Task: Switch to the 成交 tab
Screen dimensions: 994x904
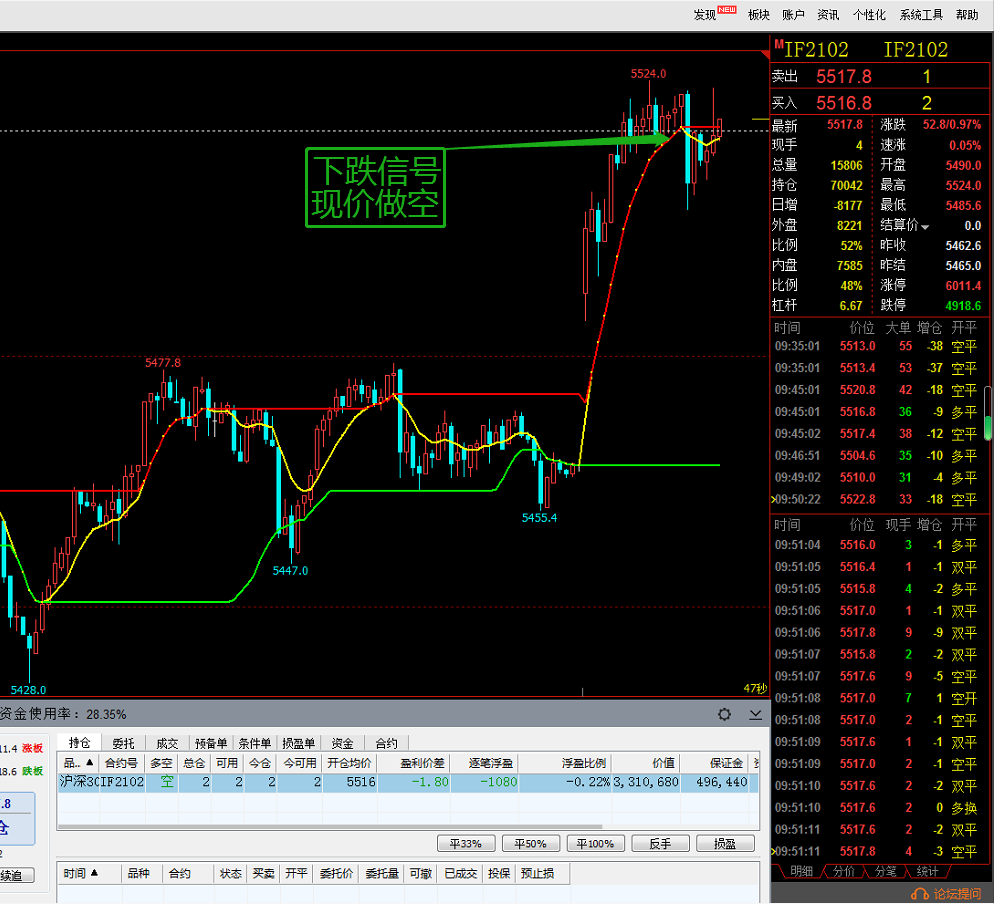Action: point(167,743)
